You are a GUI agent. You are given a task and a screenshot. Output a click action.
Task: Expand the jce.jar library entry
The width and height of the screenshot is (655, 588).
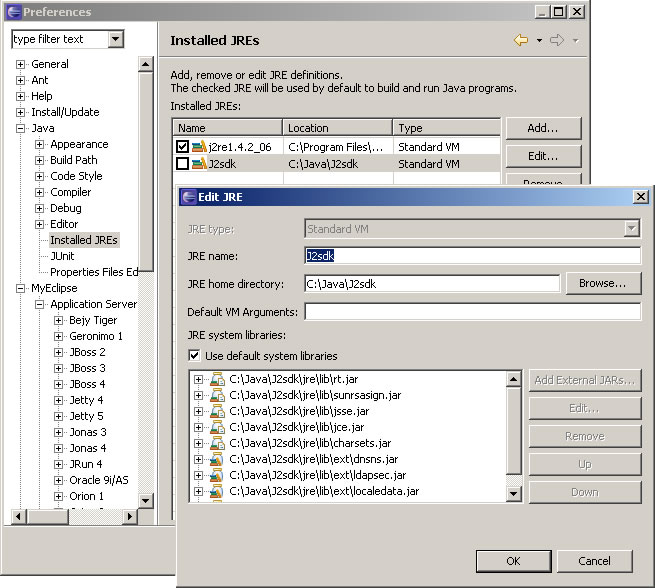click(x=198, y=428)
